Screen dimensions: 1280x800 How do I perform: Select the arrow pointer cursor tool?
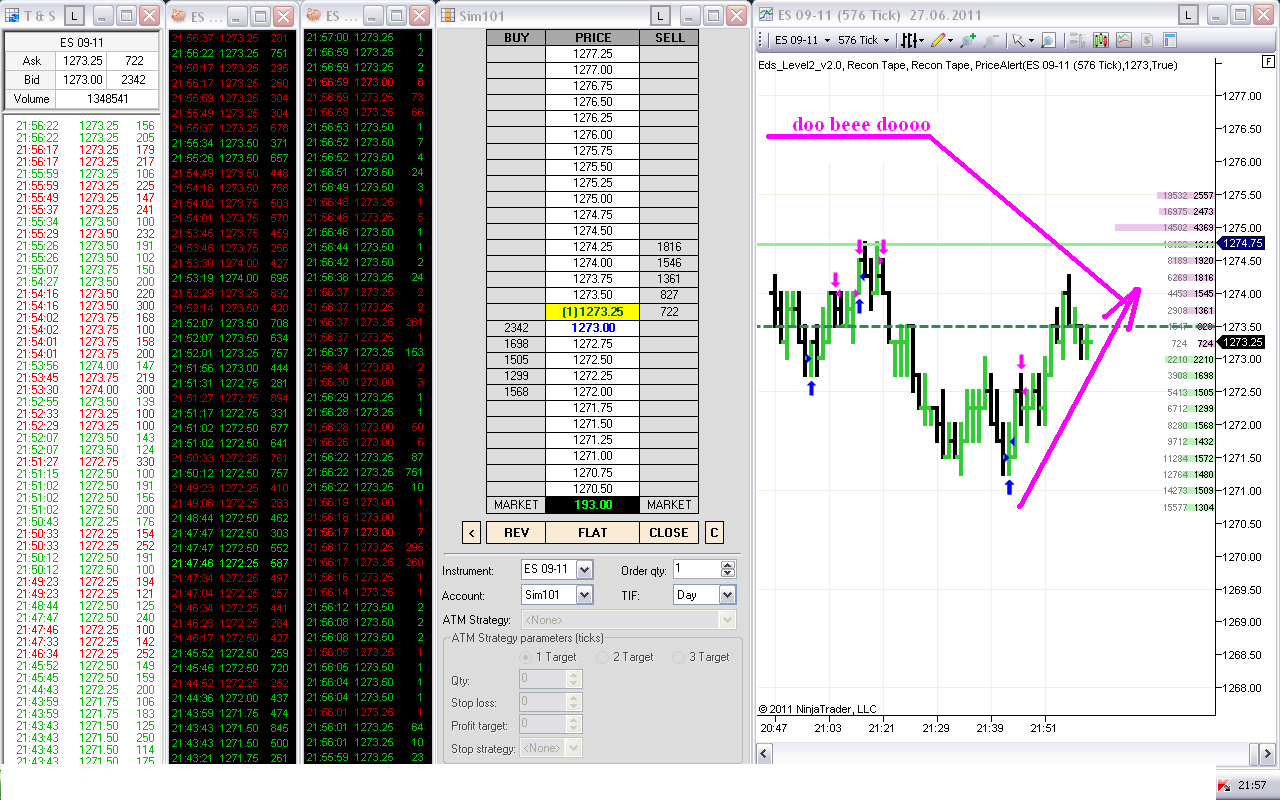pos(1017,40)
